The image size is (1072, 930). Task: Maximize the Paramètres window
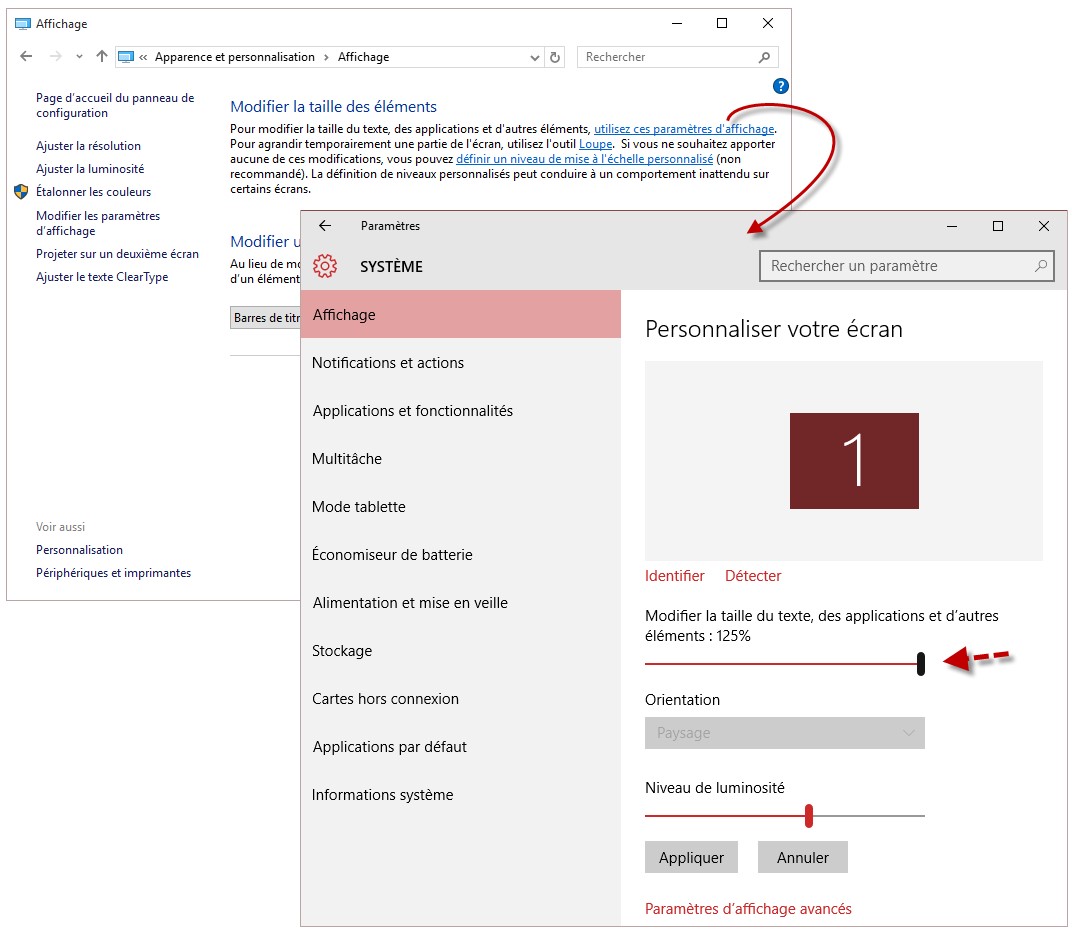[997, 226]
